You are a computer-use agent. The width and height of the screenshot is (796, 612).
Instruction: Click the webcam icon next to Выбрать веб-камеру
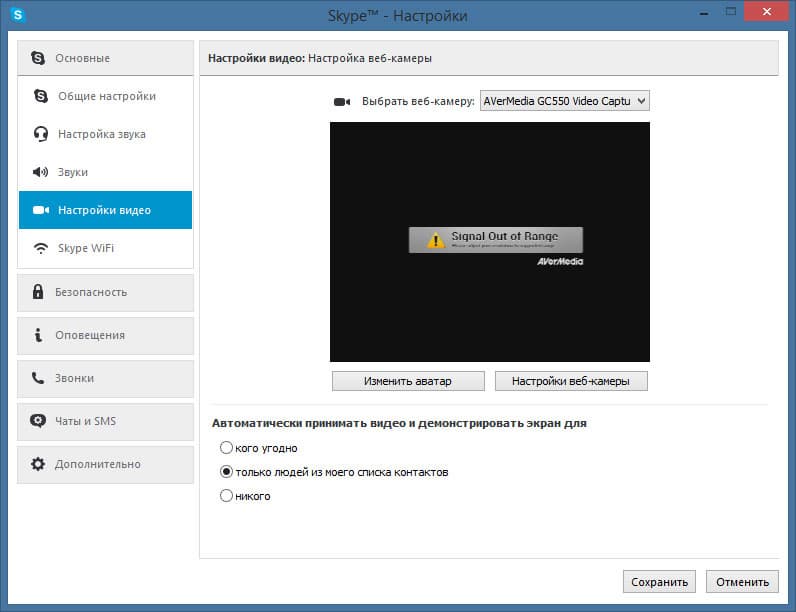tap(342, 101)
